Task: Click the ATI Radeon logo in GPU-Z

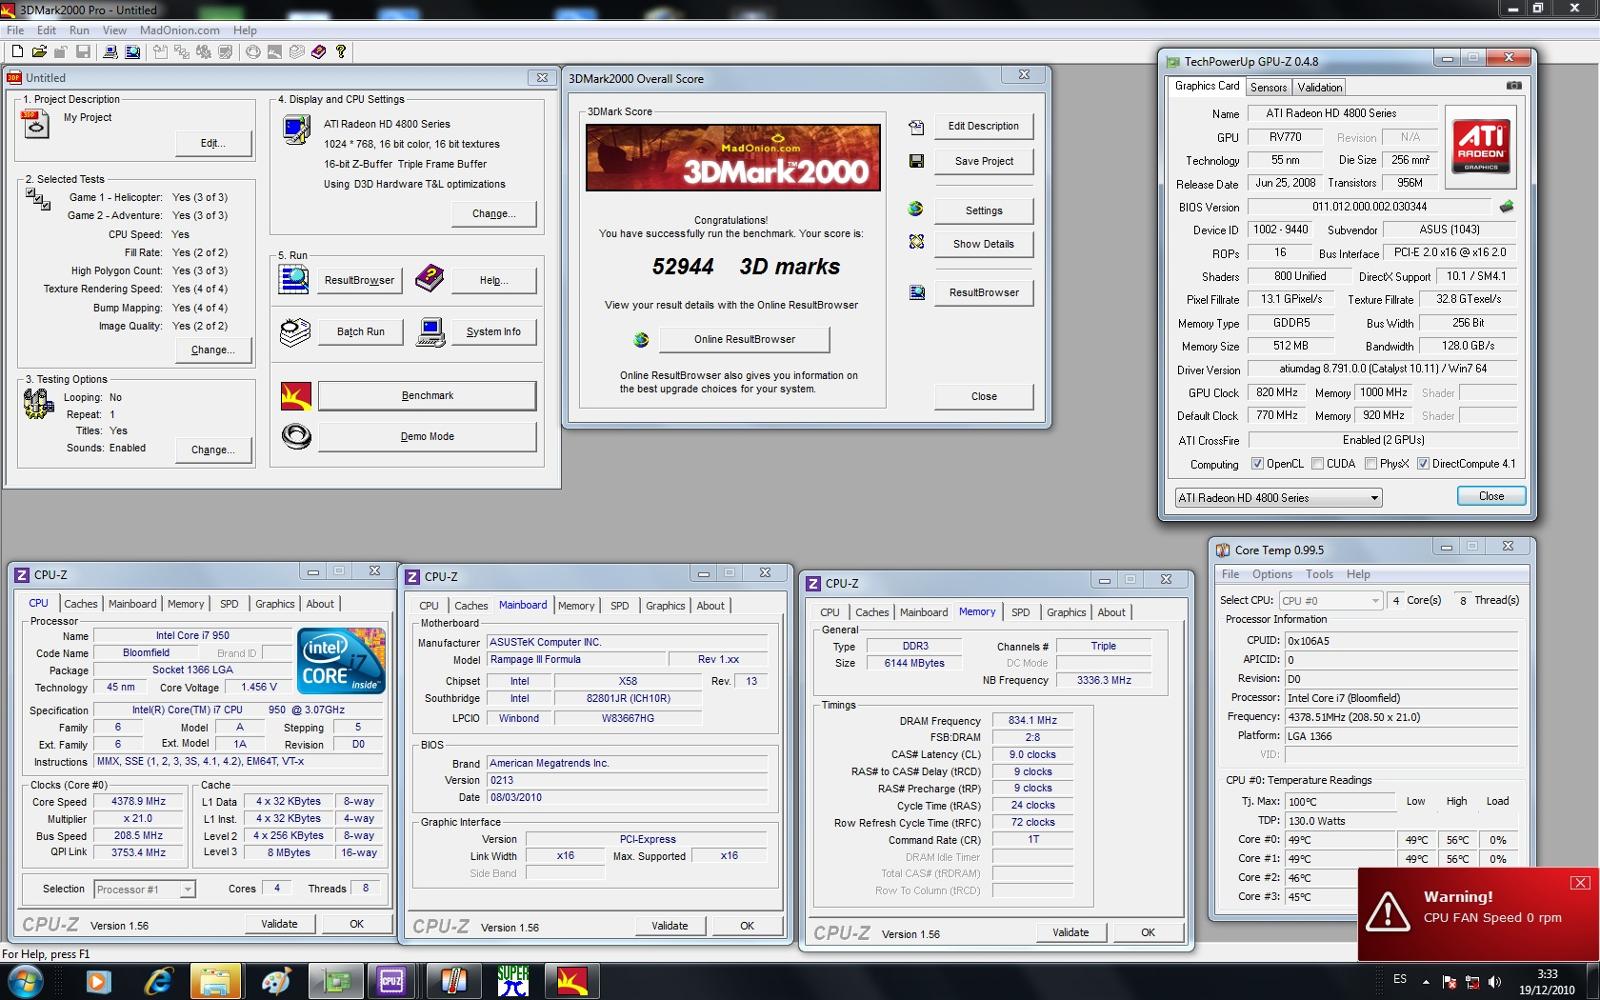Action: pos(1481,147)
